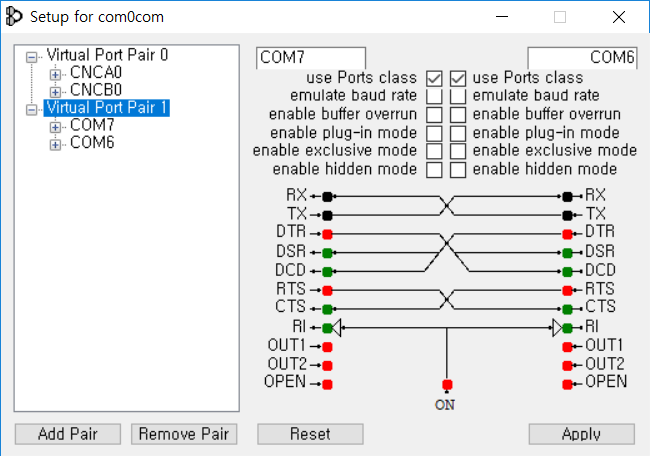Click the COM7 RTS red pin
This screenshot has width=650, height=456.
327,291
